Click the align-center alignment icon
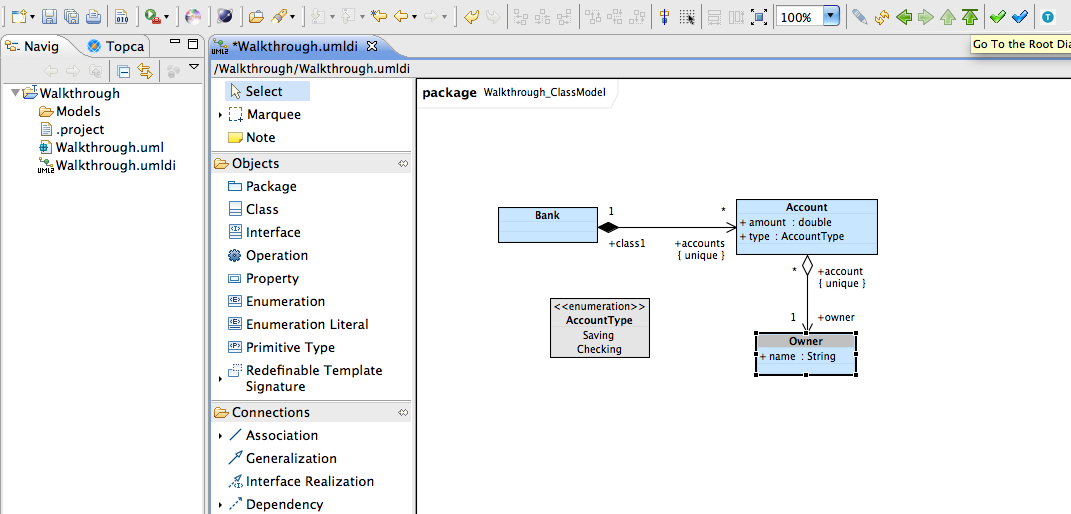This screenshot has width=1071, height=514. [664, 16]
